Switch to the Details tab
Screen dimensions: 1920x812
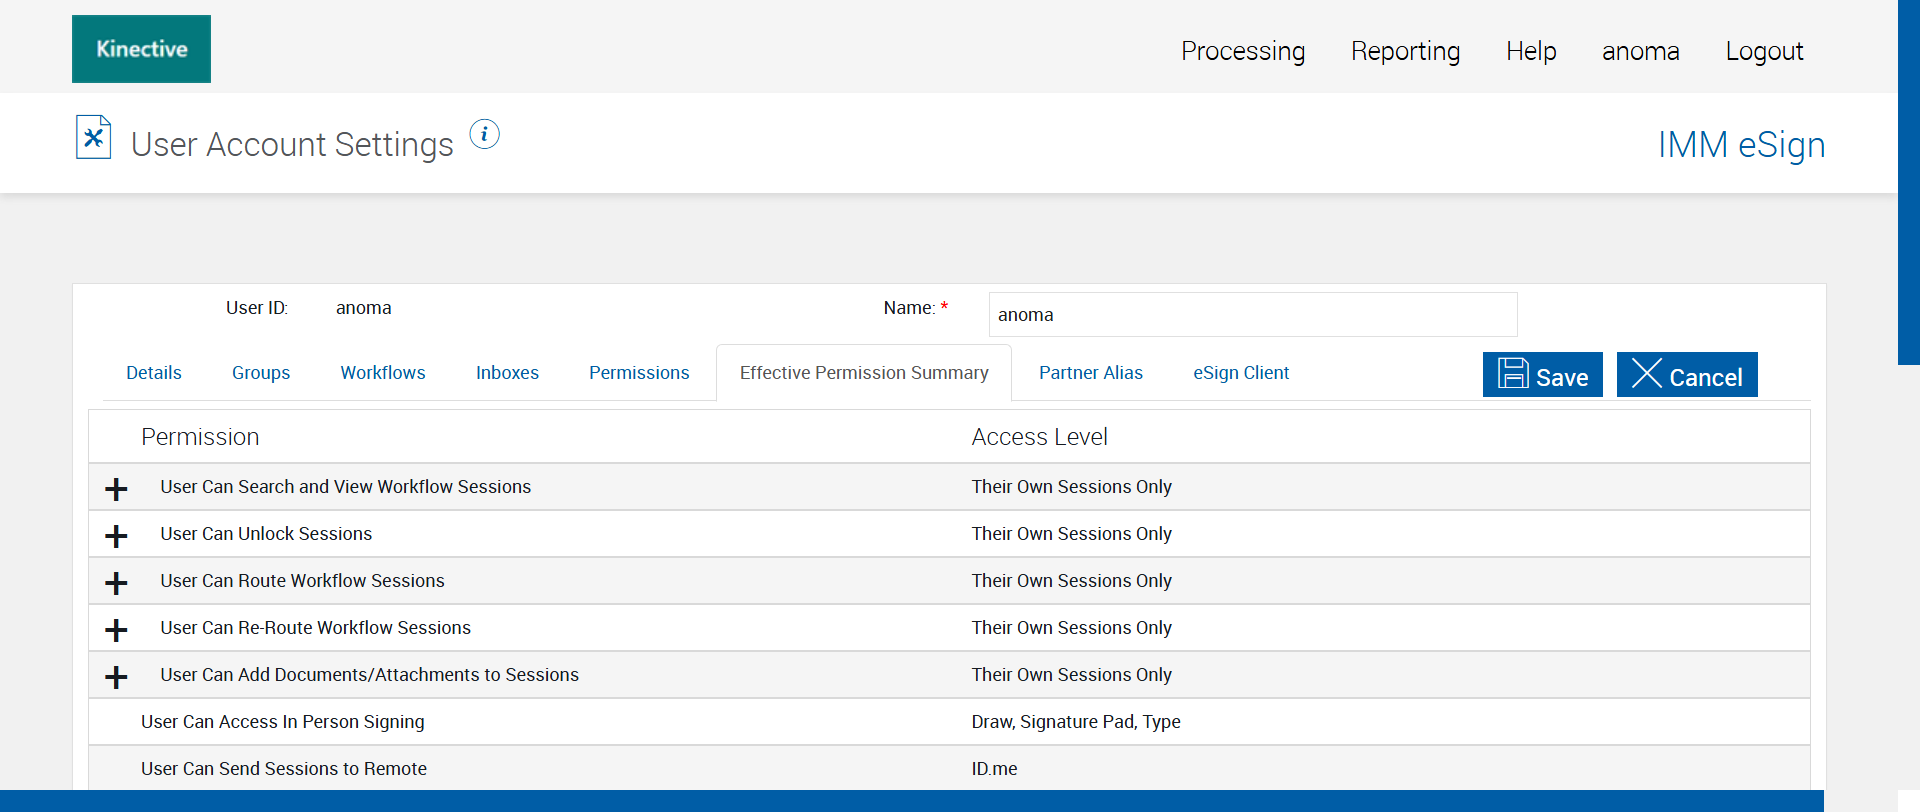pos(154,373)
